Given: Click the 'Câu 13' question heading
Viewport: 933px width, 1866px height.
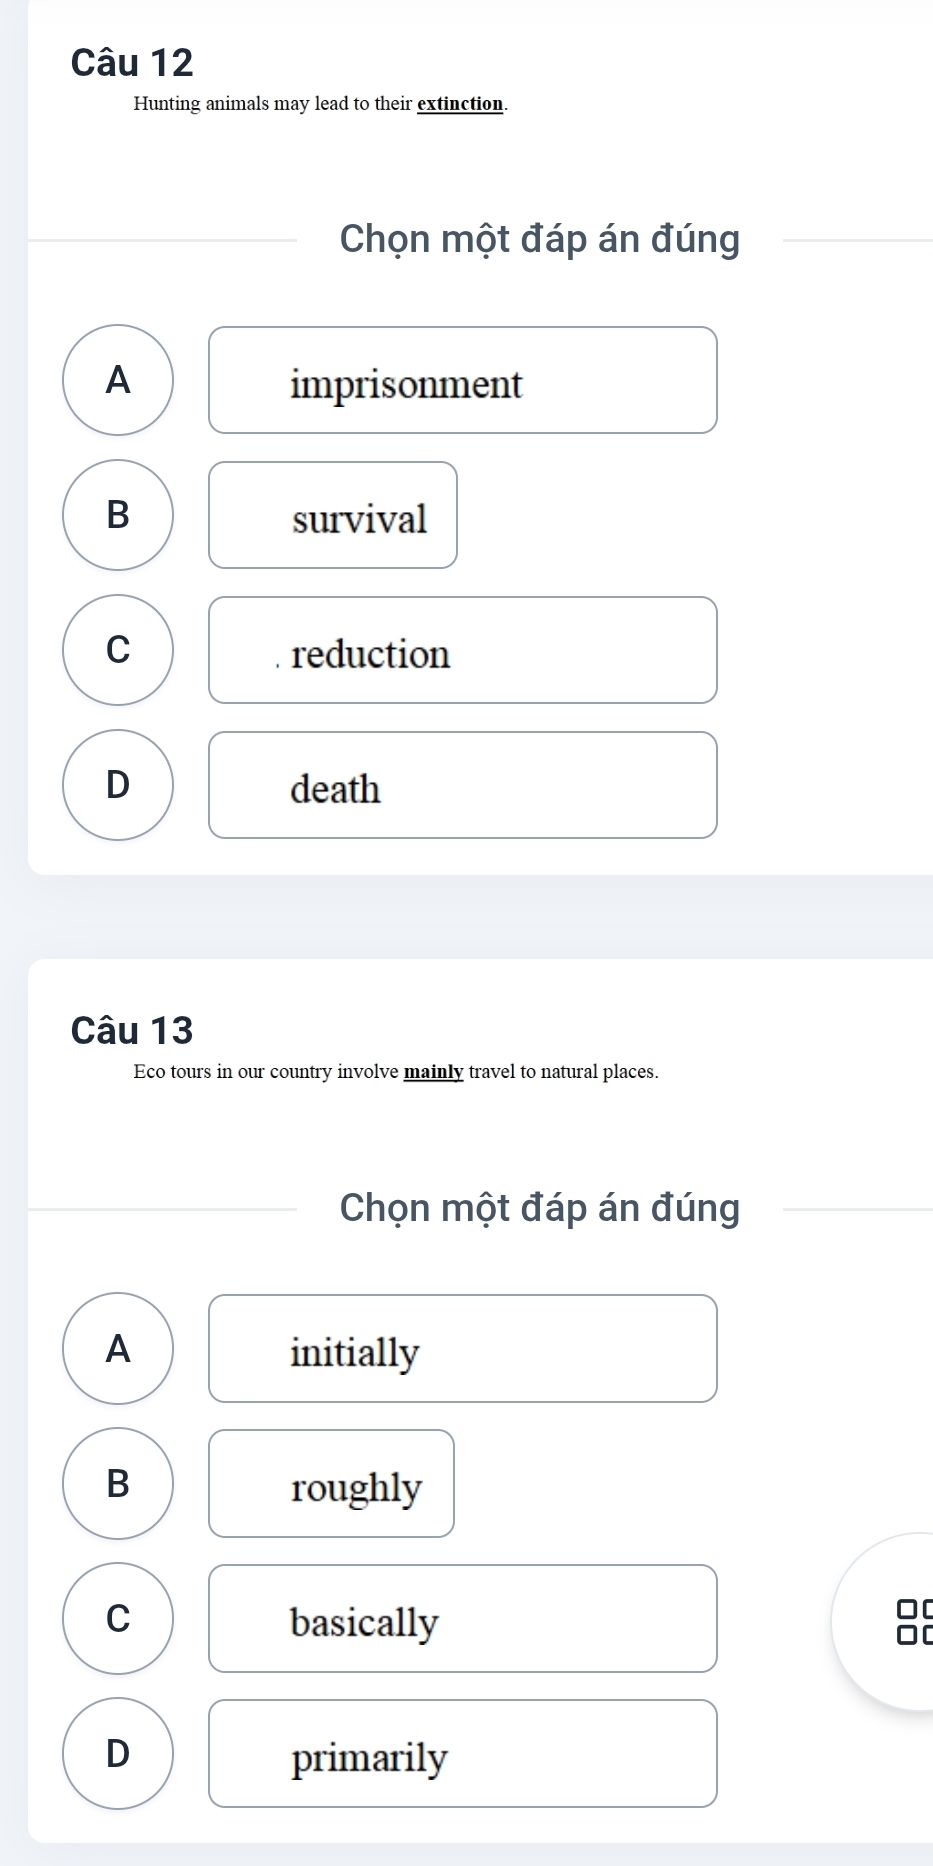Looking at the screenshot, I should tap(132, 1030).
